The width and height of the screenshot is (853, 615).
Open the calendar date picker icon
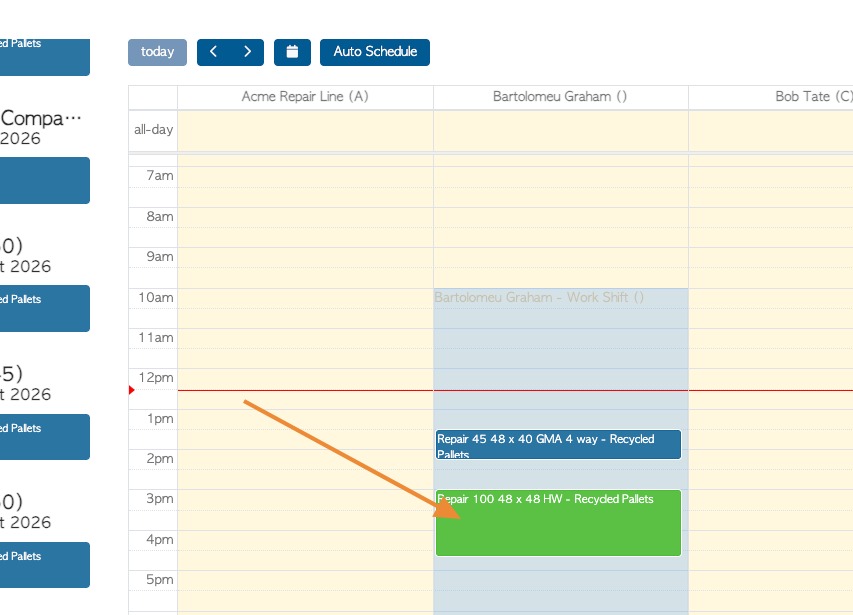click(x=292, y=52)
